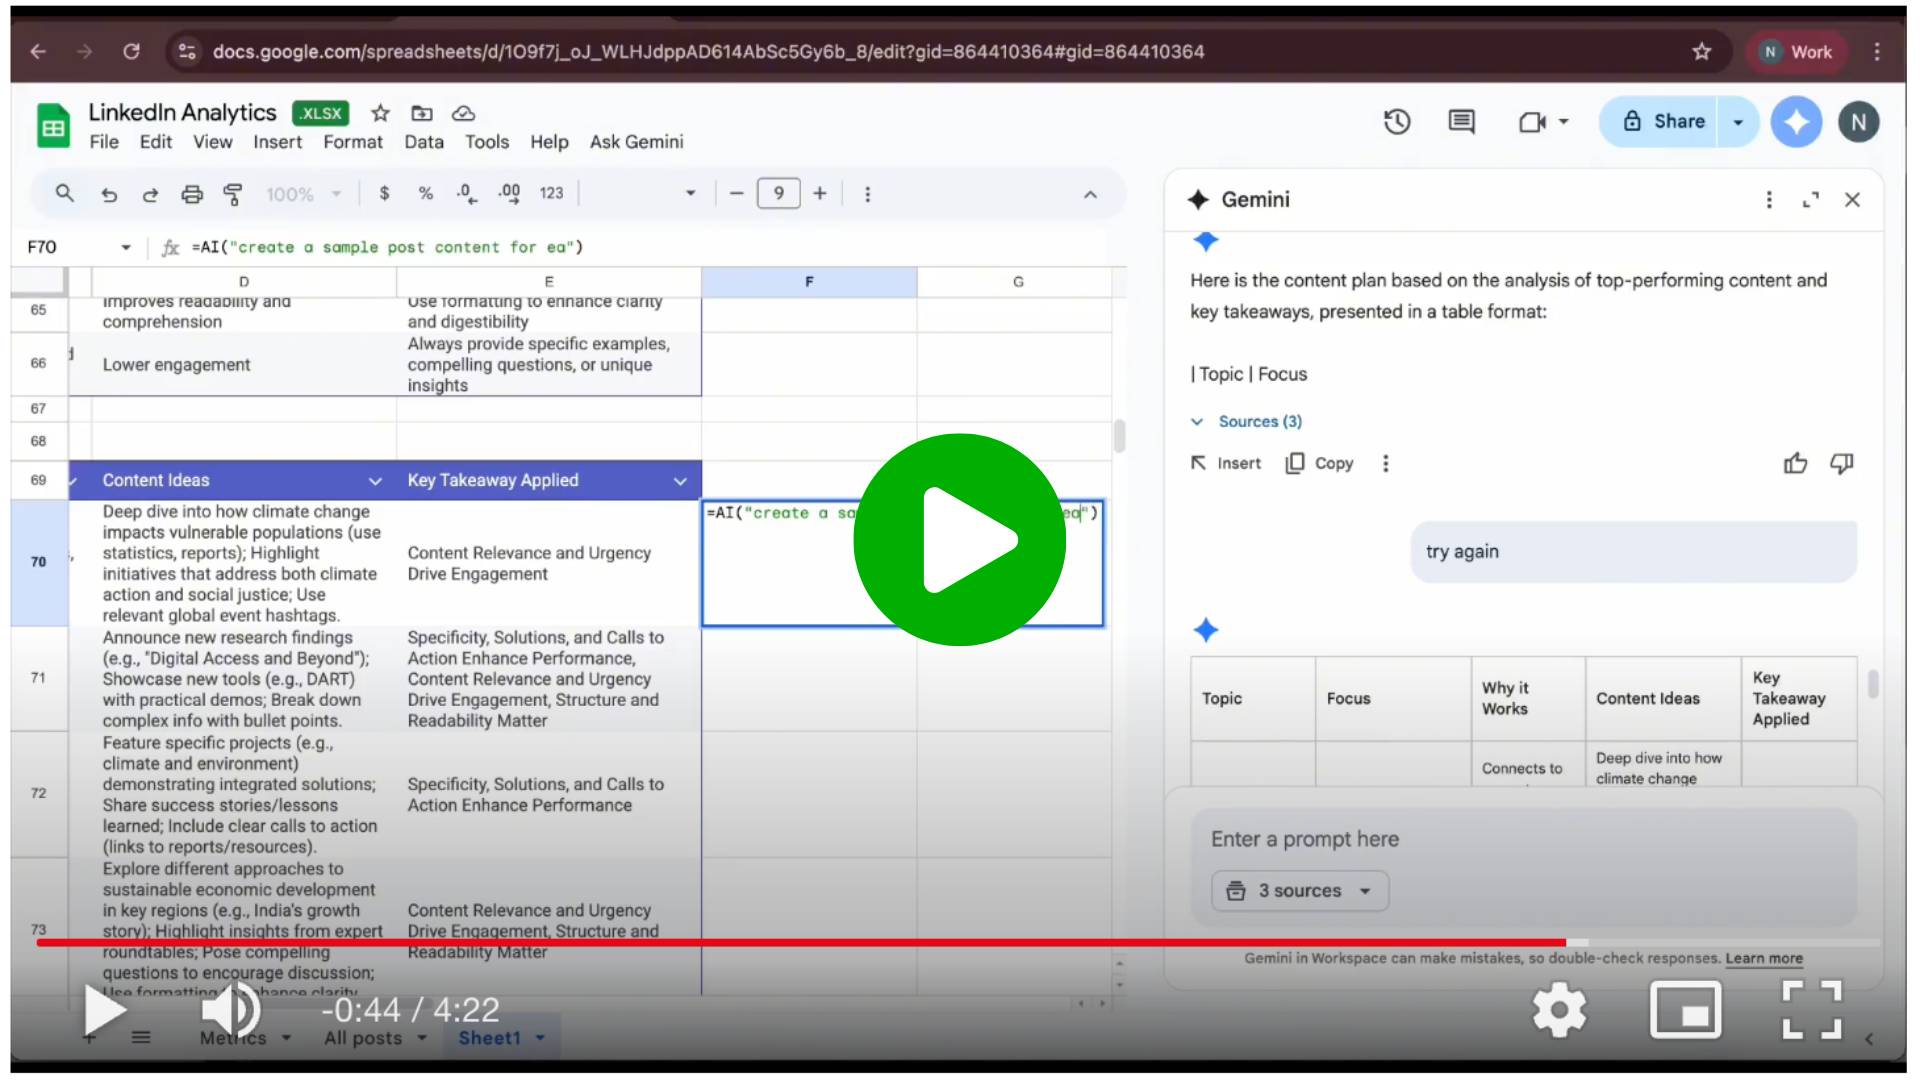Click thumbs up on Gemini response
The width and height of the screenshot is (1920, 1080).
pyautogui.click(x=1795, y=463)
